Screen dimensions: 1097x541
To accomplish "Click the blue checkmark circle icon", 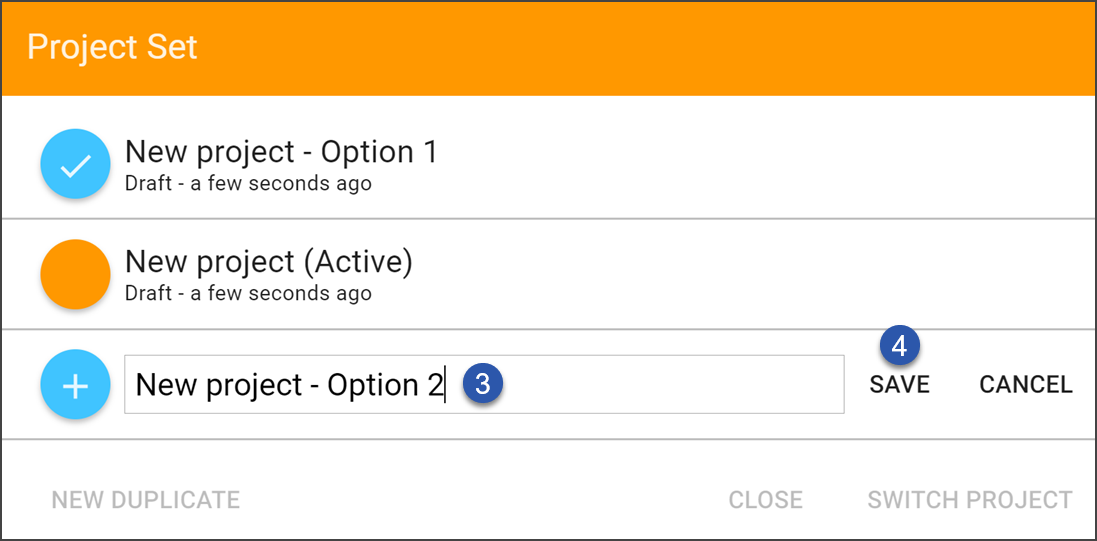I will pyautogui.click(x=76, y=164).
